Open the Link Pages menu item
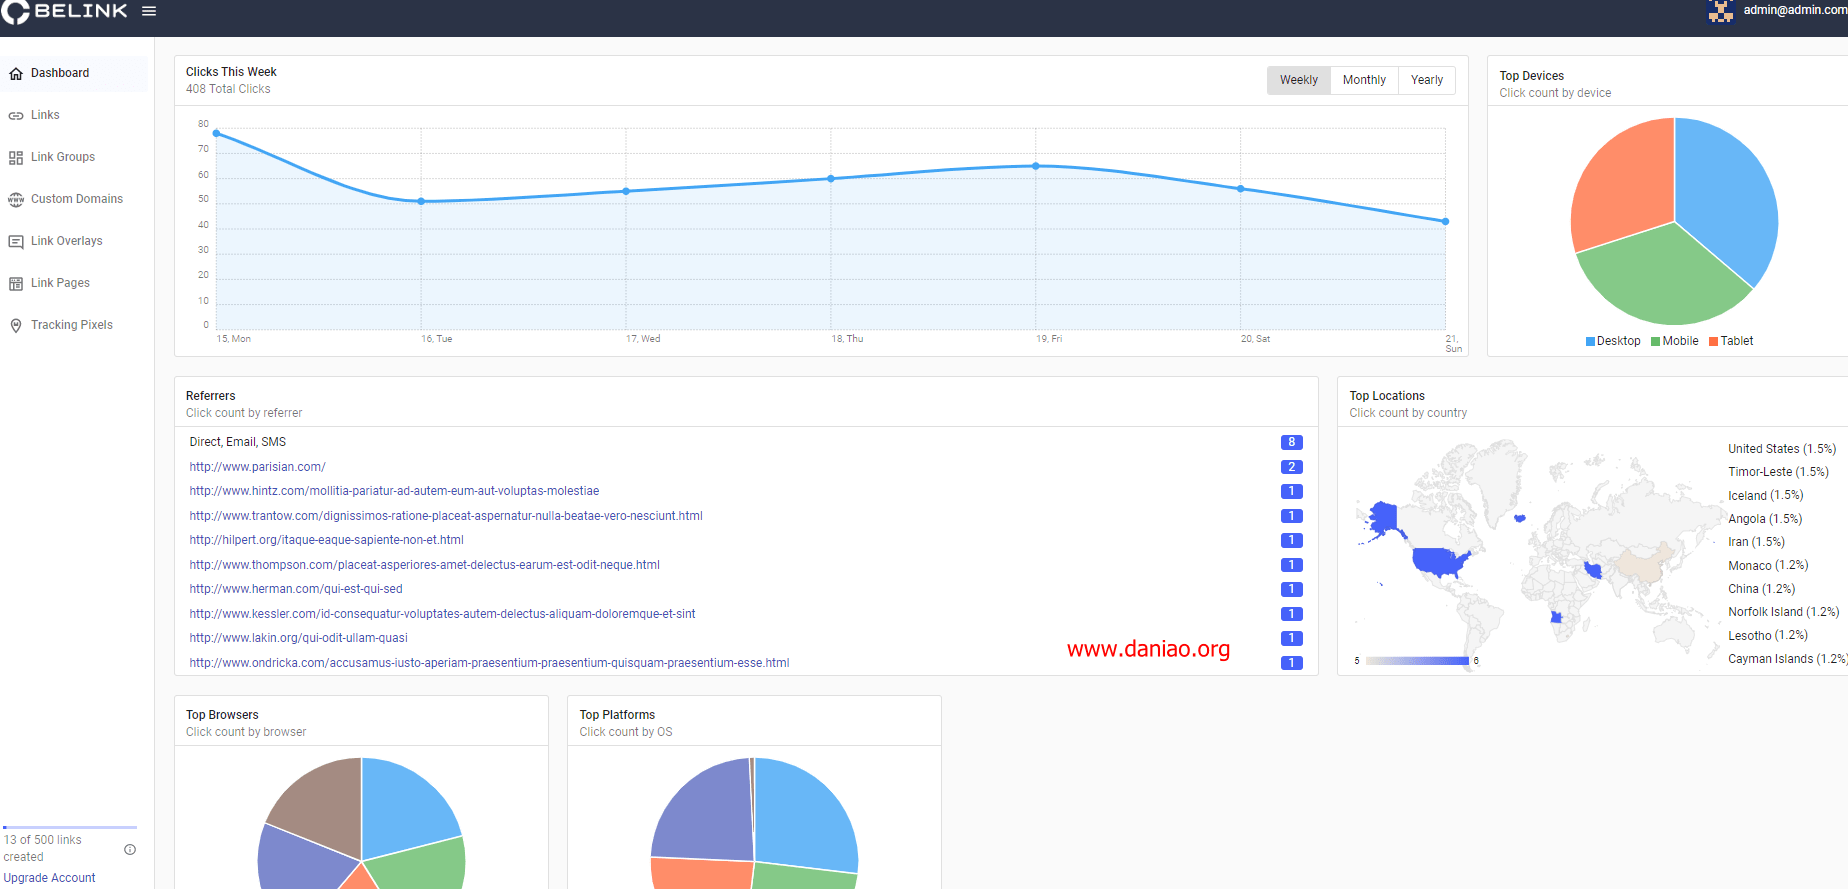 coord(74,283)
